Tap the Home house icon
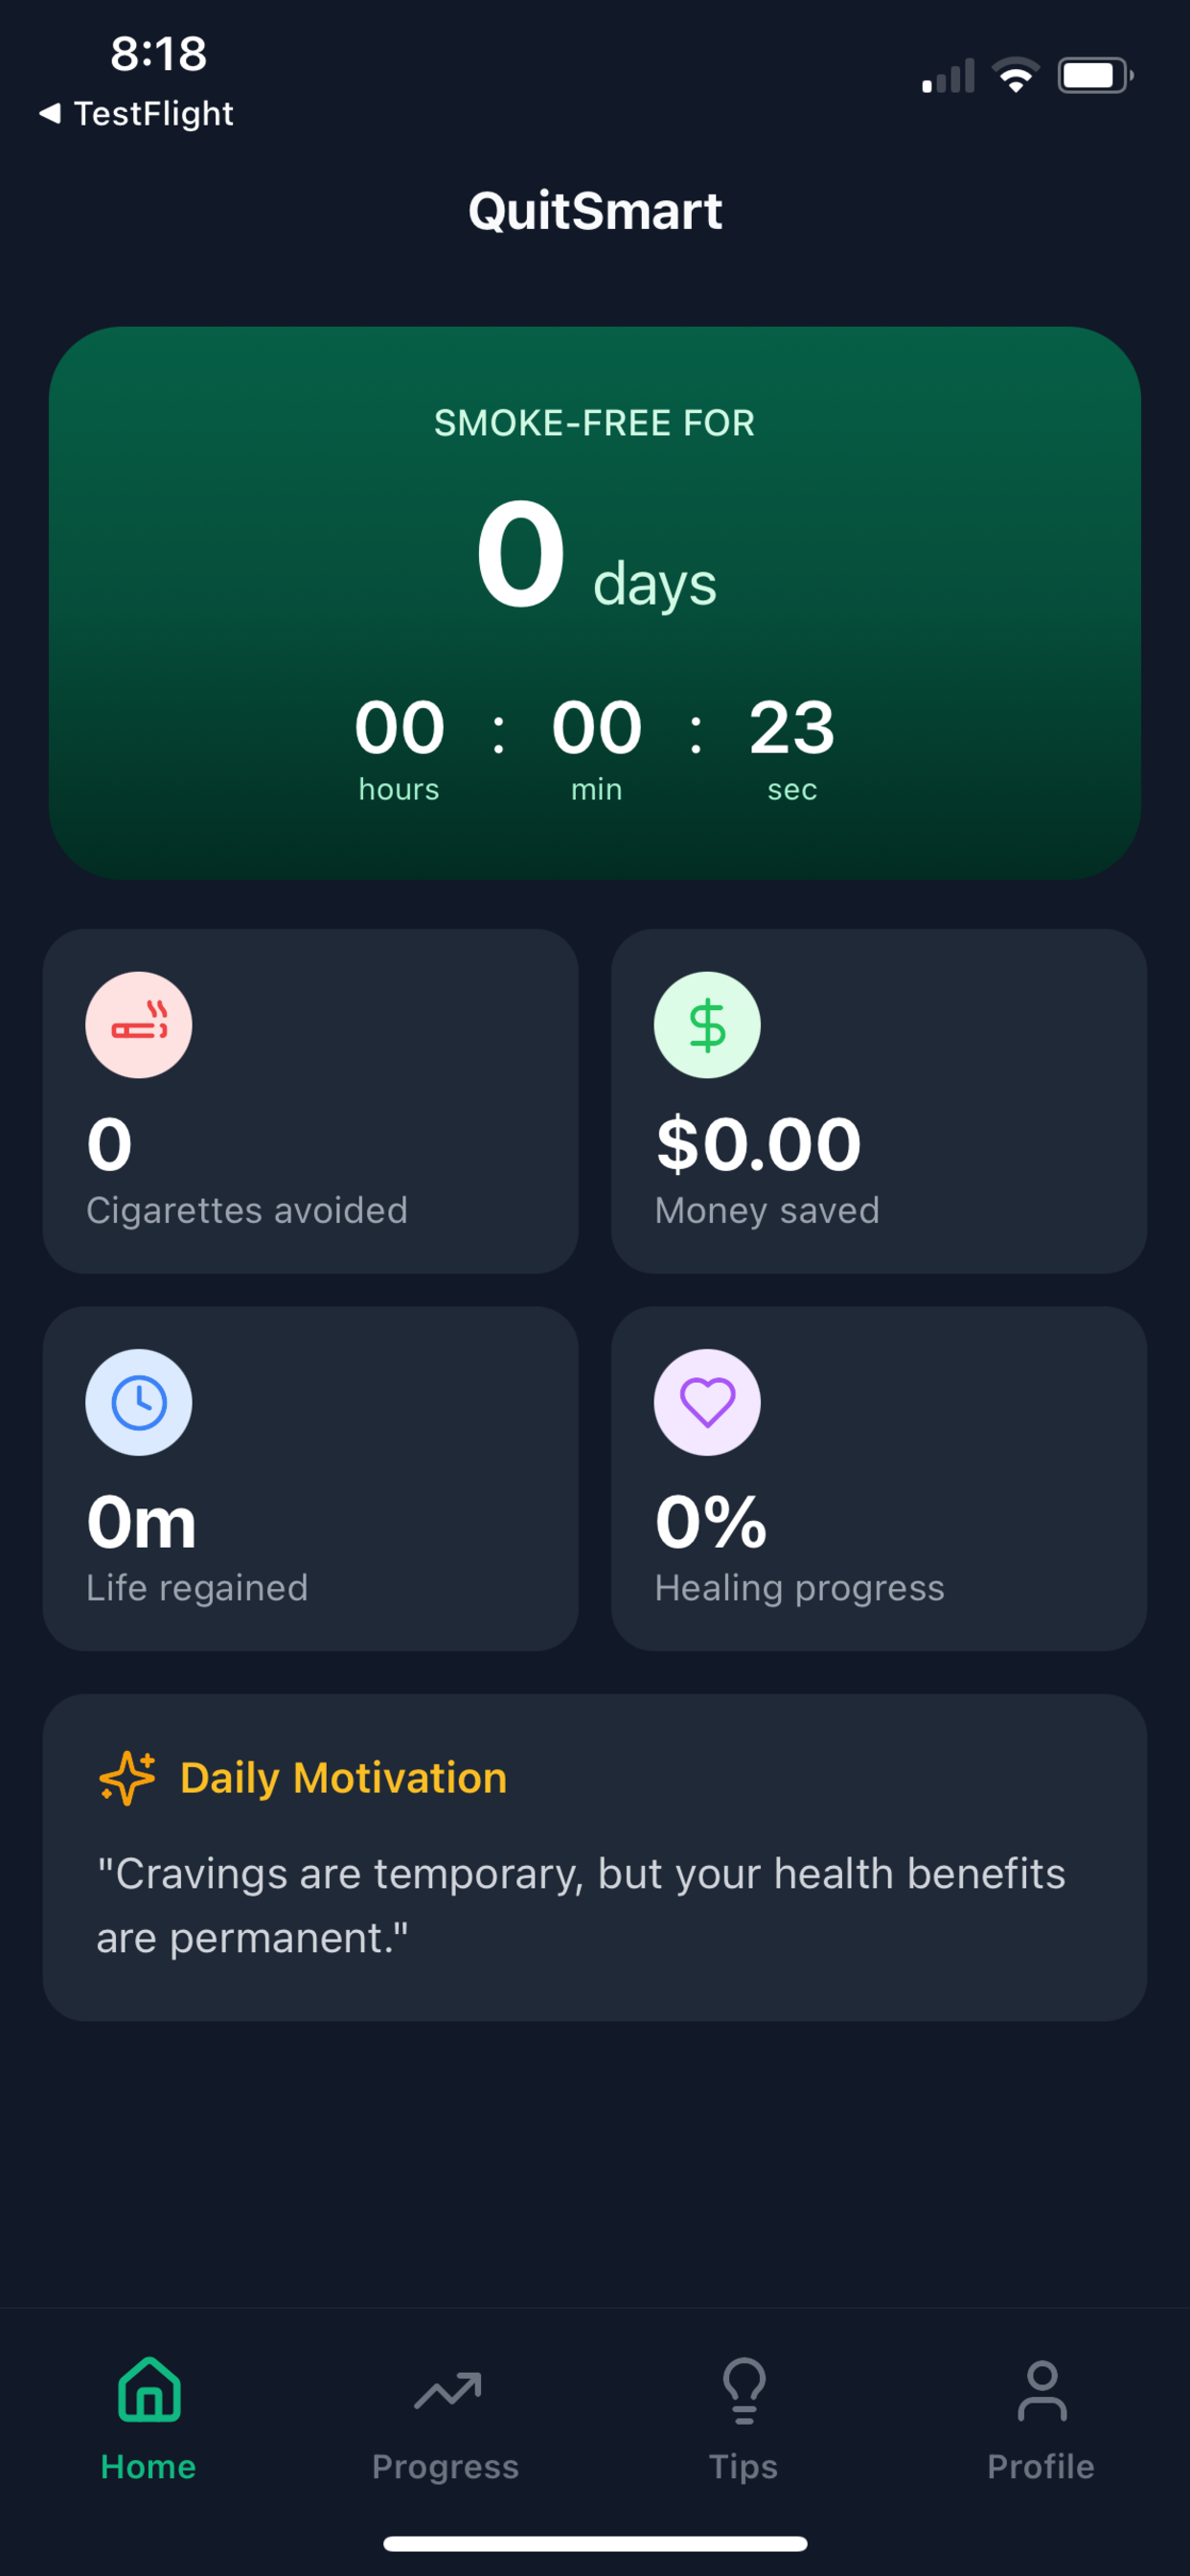Screen dimensions: 1190x2576 coord(149,2390)
